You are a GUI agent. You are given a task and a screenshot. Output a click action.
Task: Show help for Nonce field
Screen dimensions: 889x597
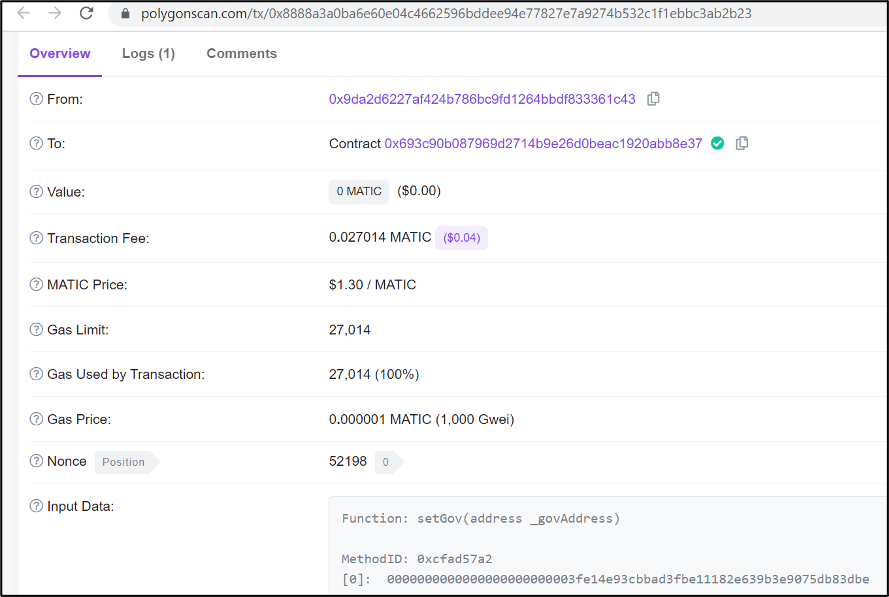pos(36,460)
